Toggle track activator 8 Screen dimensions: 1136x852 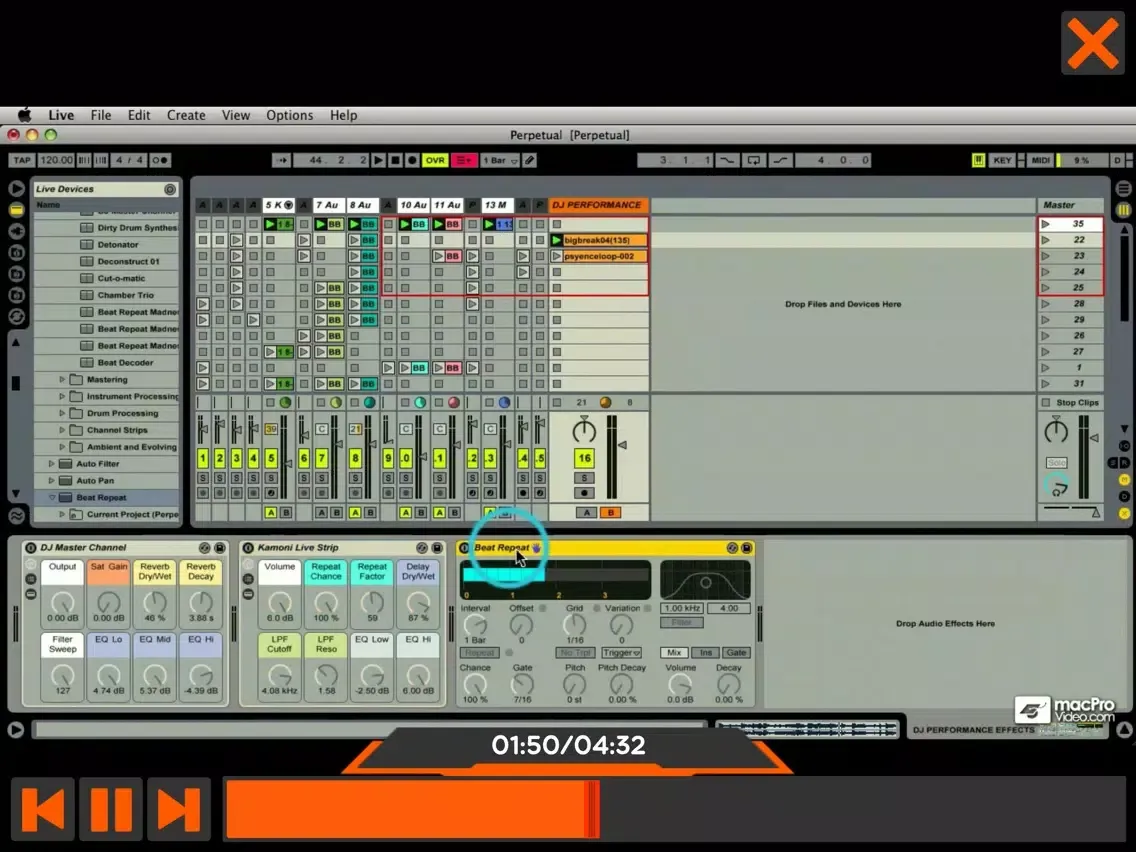coord(355,458)
